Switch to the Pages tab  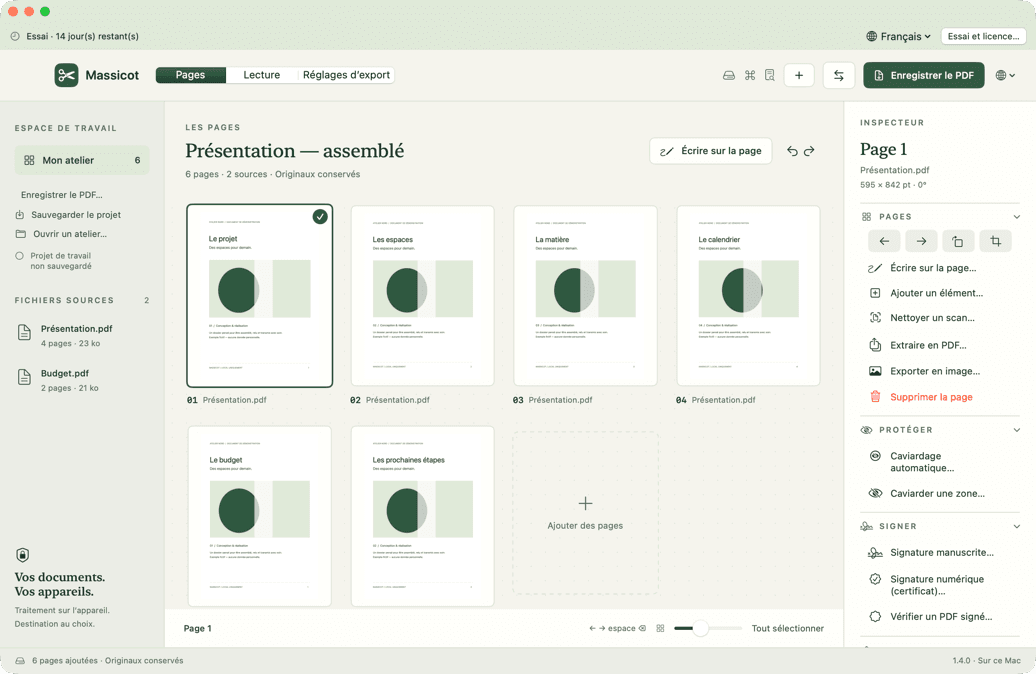coord(190,75)
